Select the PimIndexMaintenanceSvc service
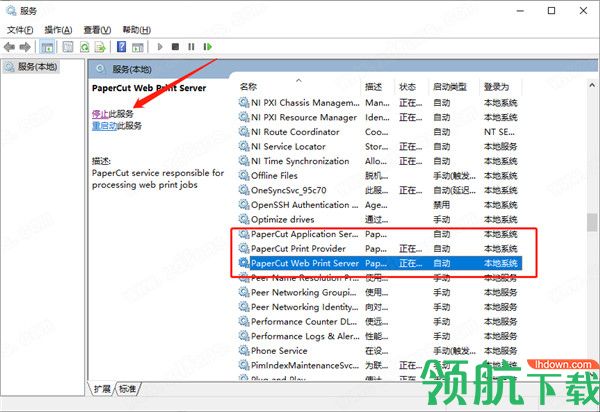 [379, 365]
